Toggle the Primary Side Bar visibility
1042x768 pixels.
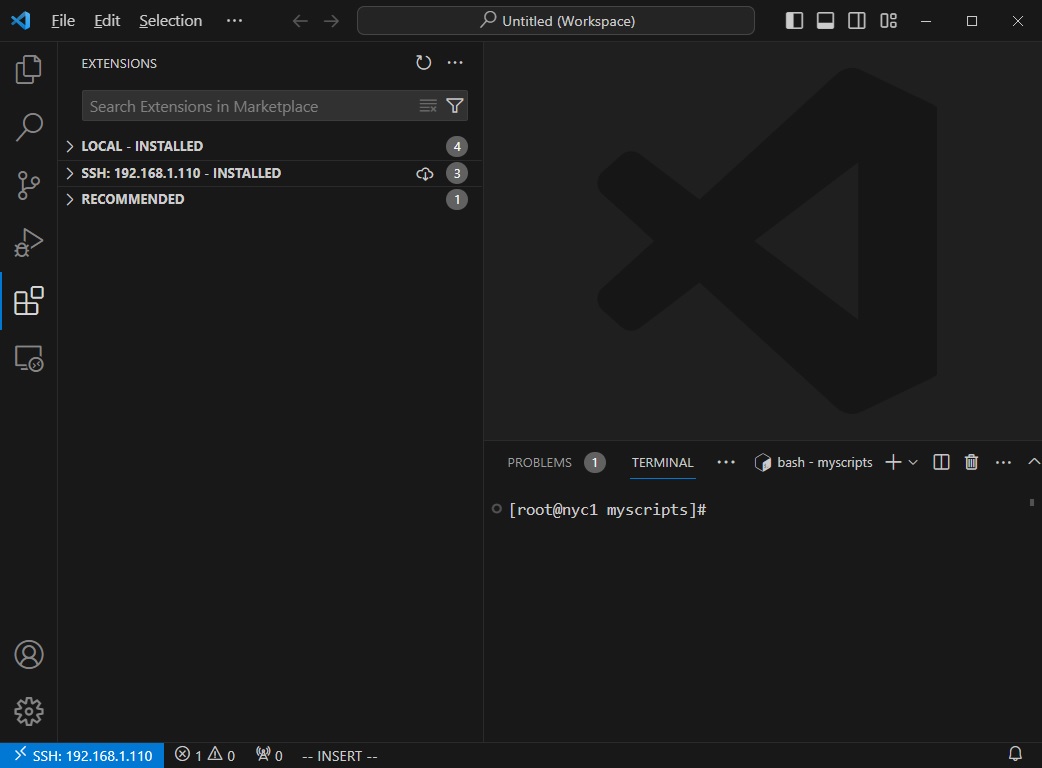(793, 20)
